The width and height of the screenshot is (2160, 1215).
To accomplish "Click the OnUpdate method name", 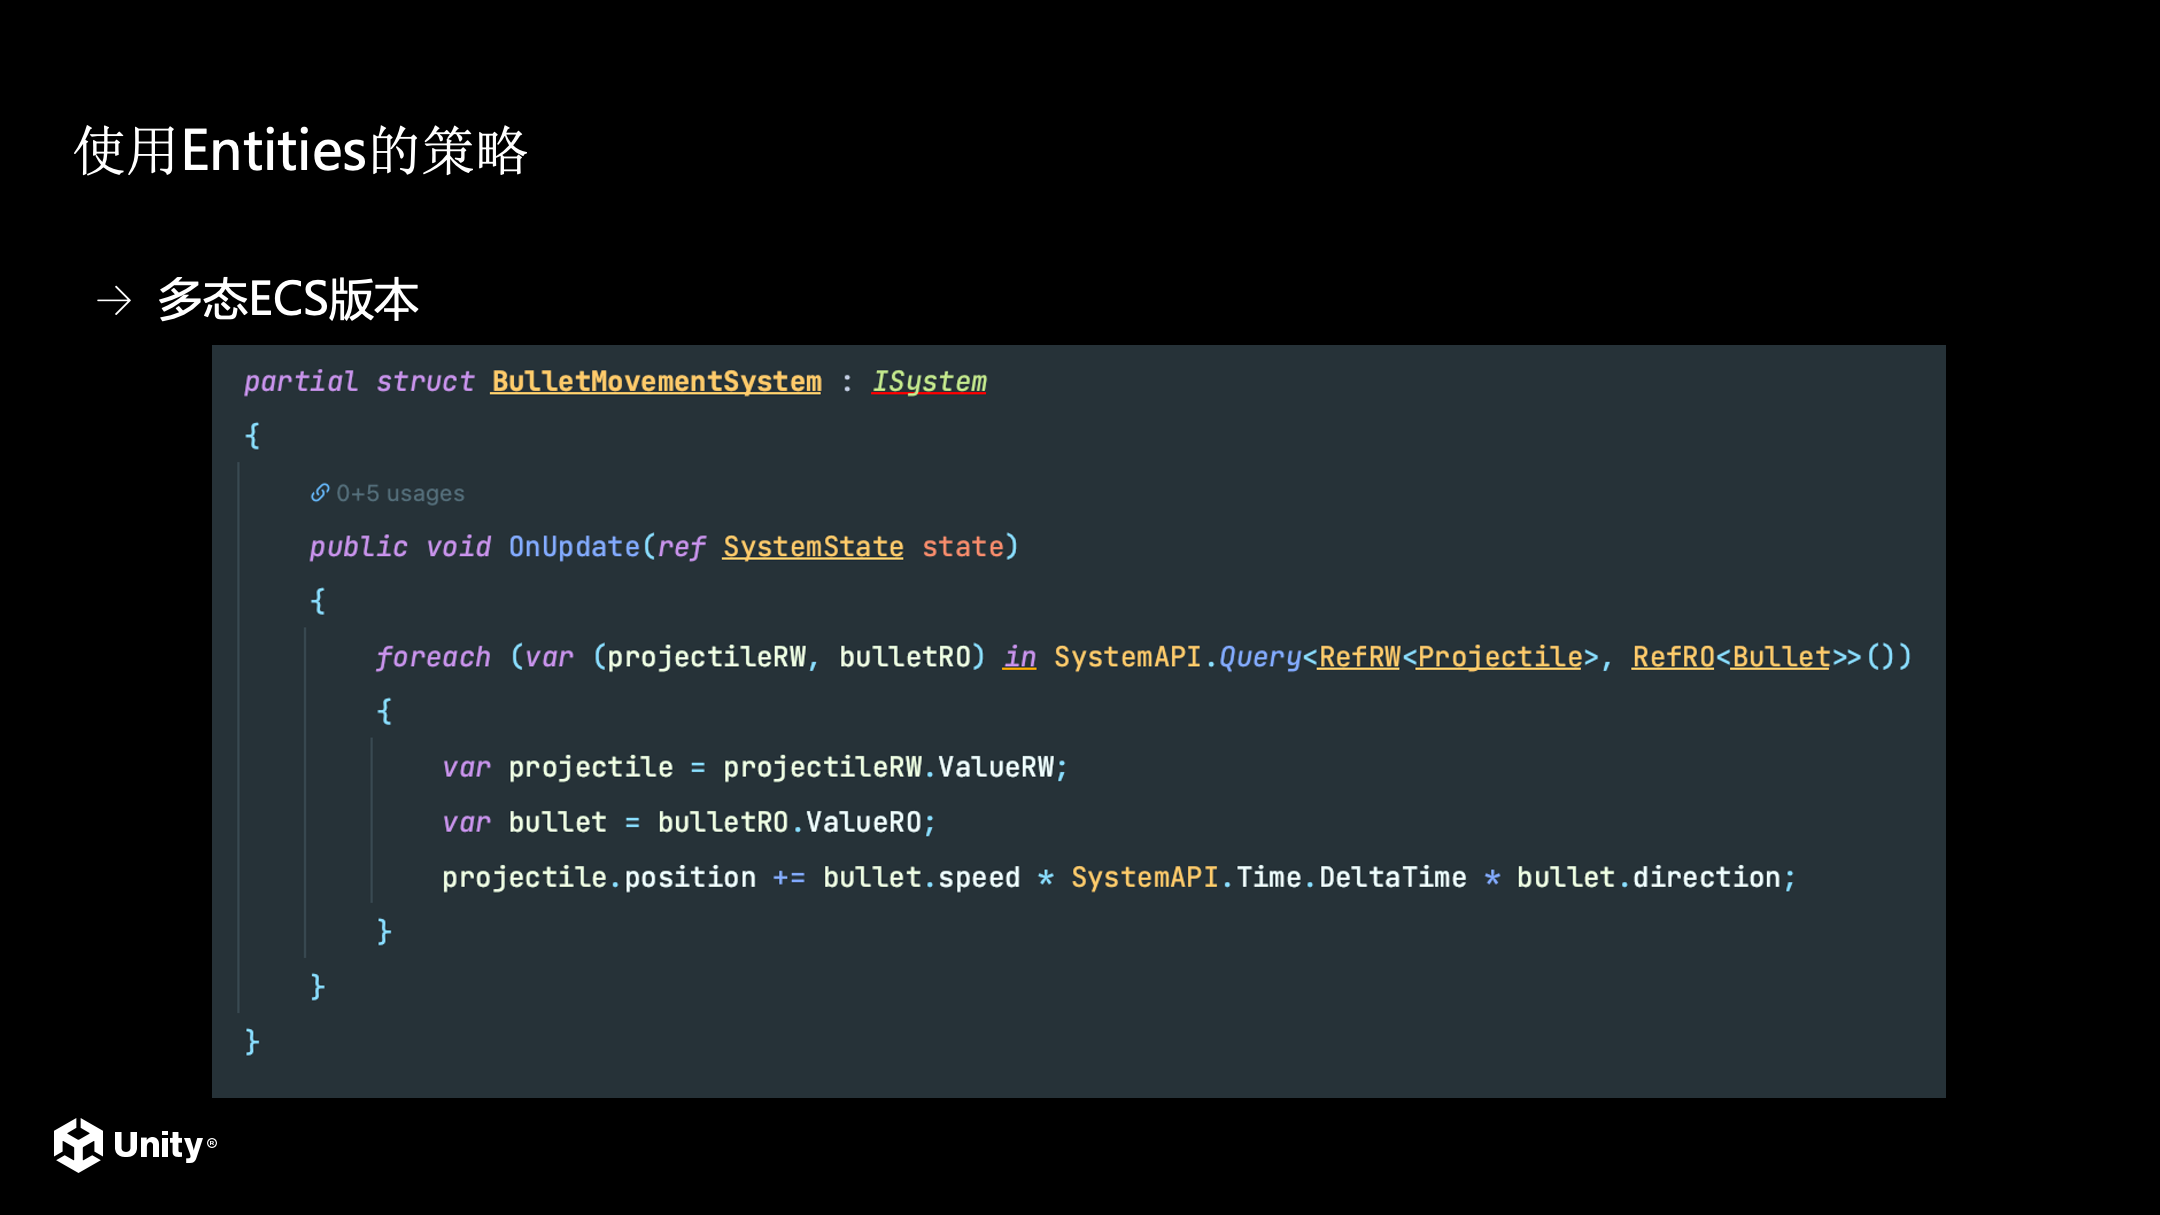I will click(x=574, y=547).
